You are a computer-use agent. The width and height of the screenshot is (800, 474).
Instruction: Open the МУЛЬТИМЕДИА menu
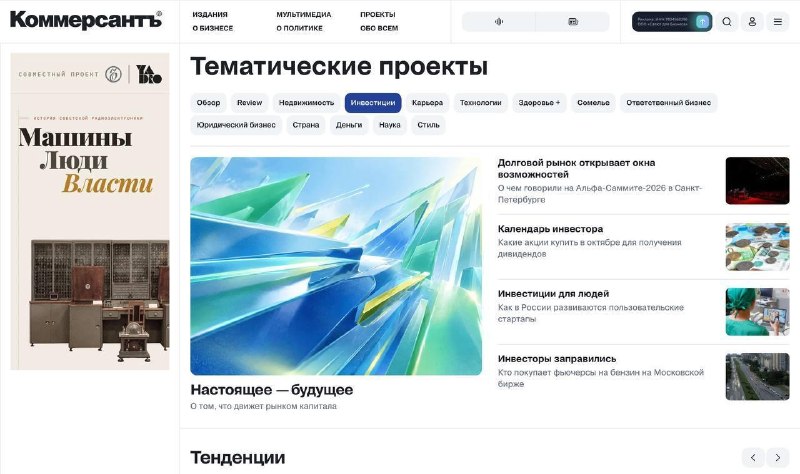[x=304, y=15]
